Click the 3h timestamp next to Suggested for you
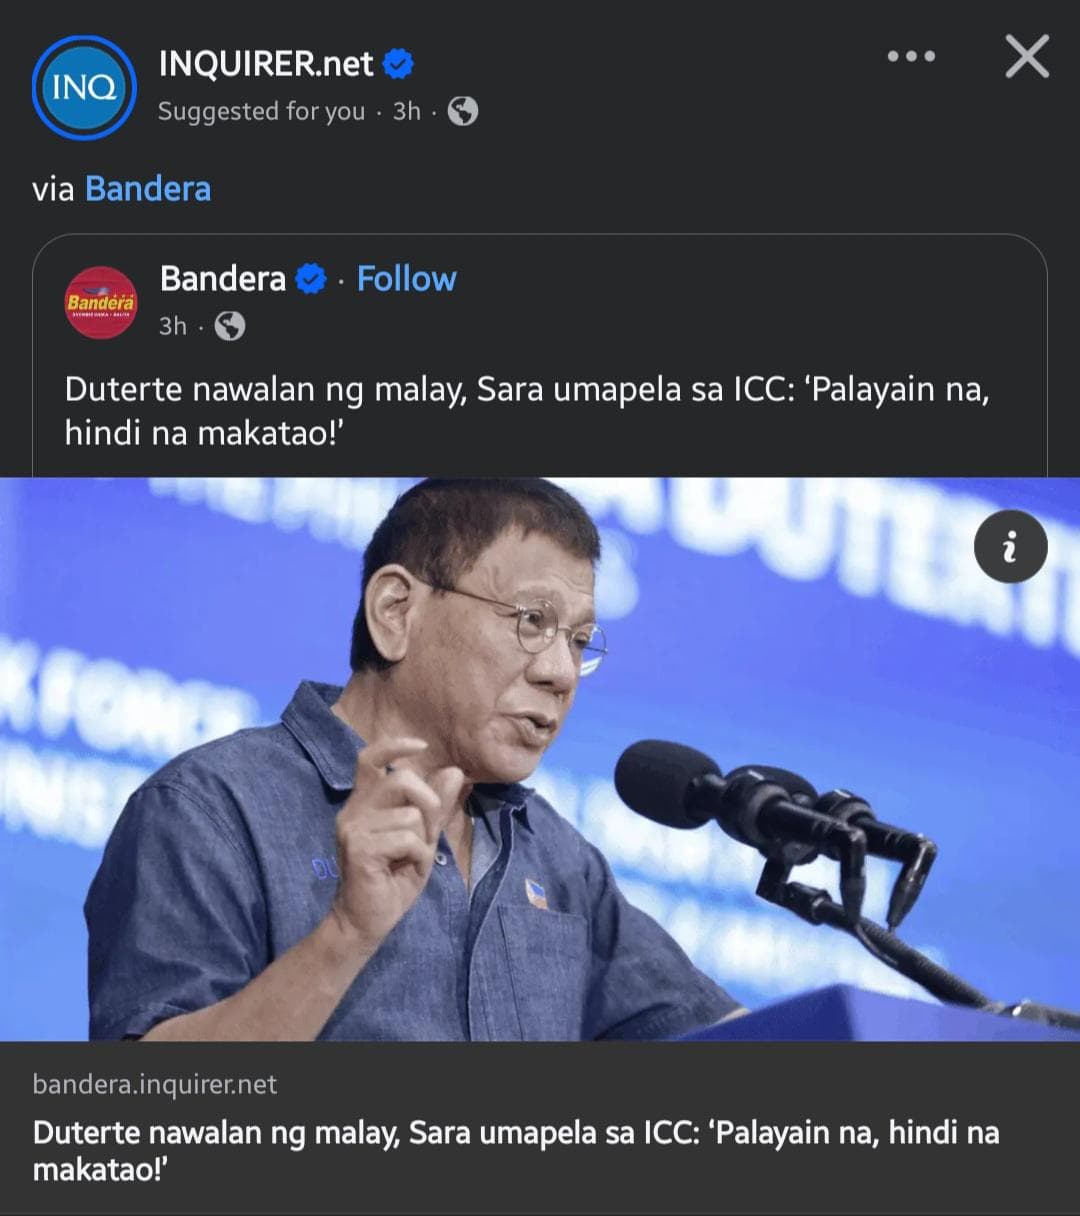Viewport: 1080px width, 1216px height. point(406,111)
